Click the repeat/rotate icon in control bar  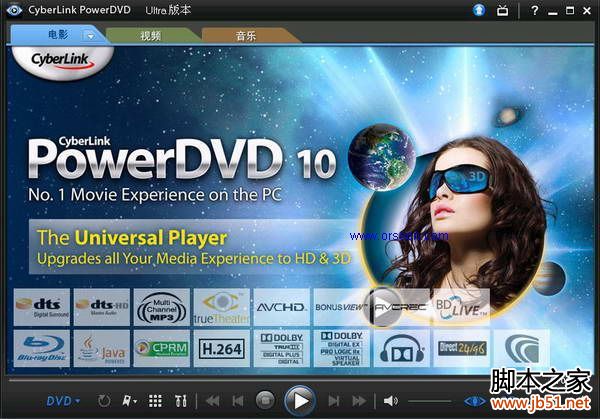click(104, 401)
